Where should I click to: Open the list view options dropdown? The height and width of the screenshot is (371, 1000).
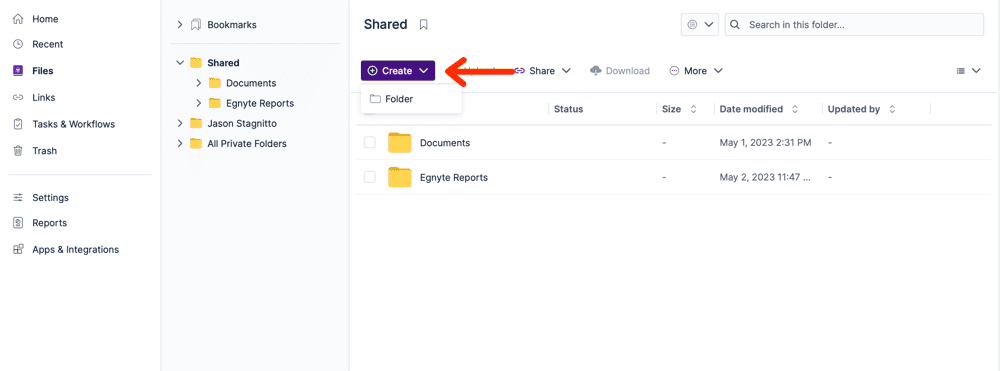968,71
